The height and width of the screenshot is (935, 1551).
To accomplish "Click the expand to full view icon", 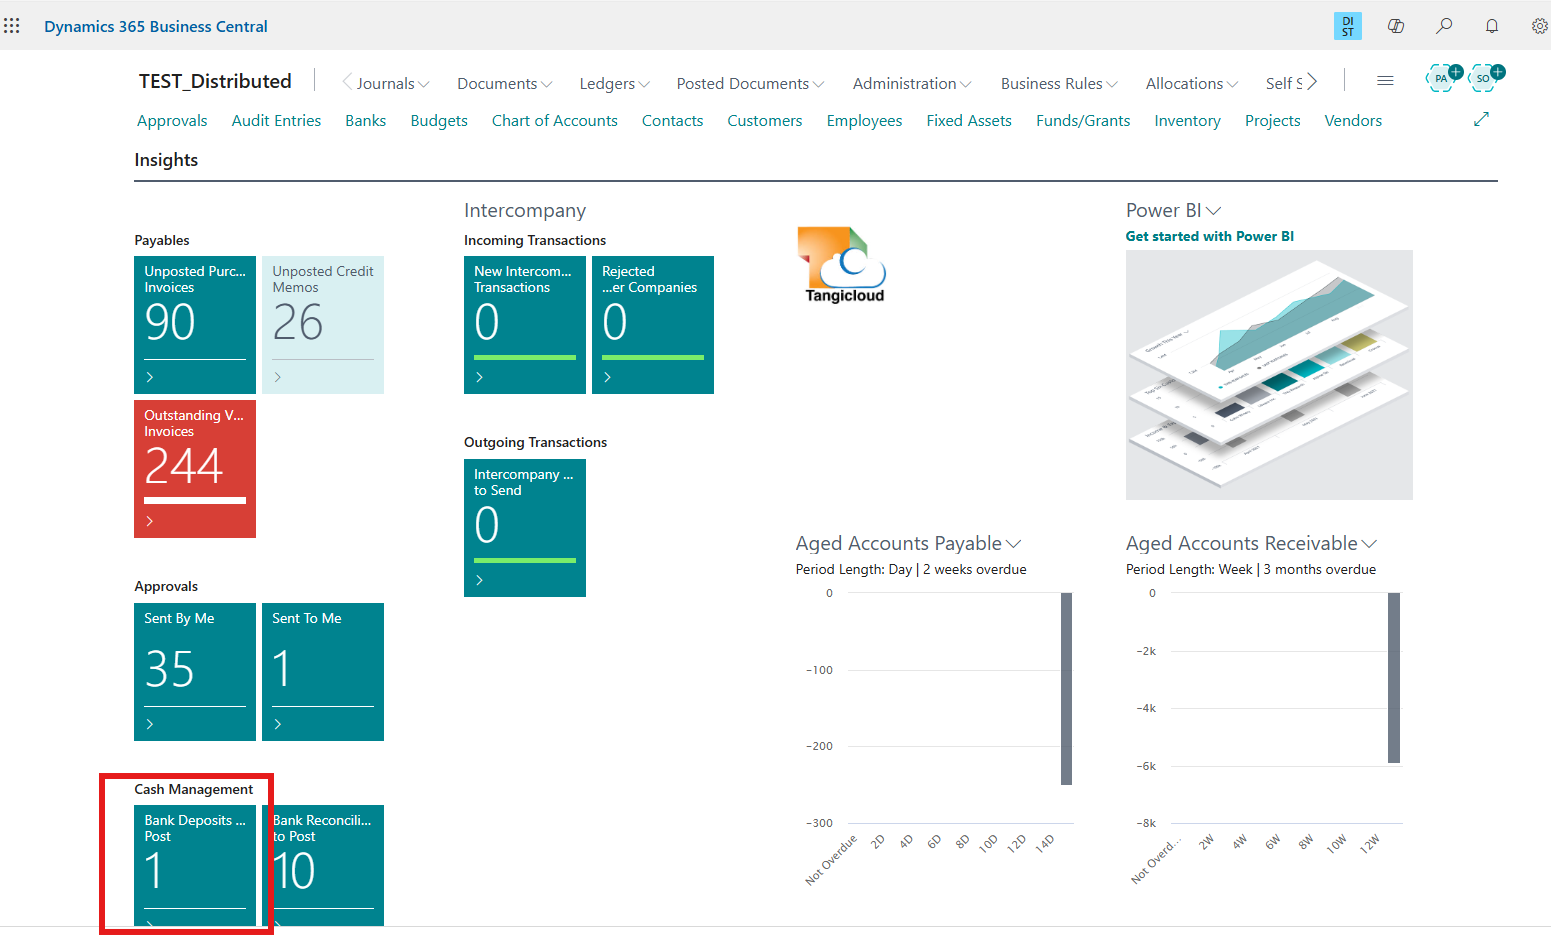I will (x=1481, y=120).
